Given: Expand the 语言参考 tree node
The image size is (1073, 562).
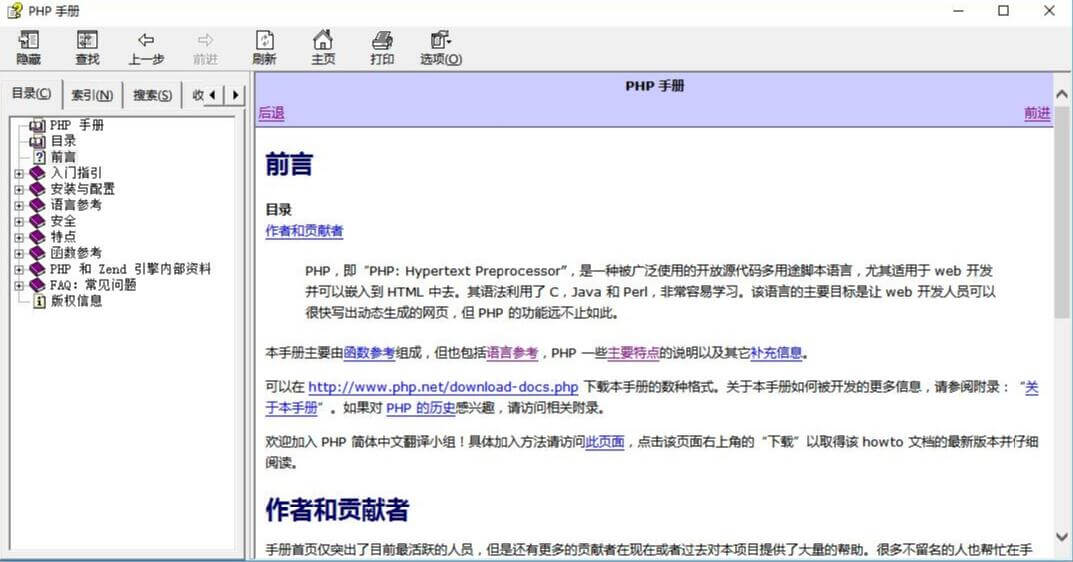Looking at the screenshot, I should pyautogui.click(x=19, y=205).
